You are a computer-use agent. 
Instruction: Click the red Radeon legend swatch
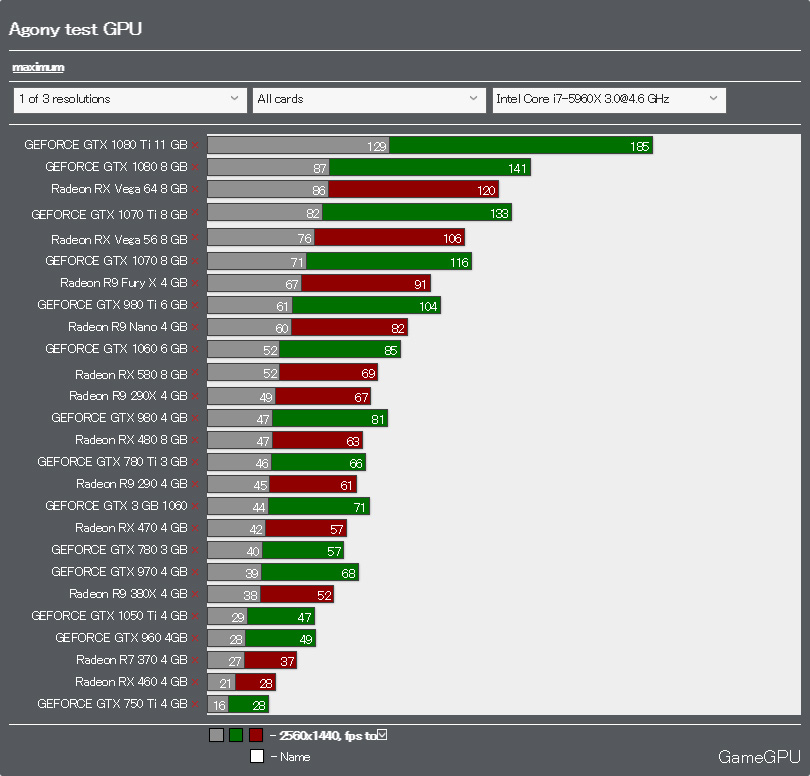coord(256,735)
